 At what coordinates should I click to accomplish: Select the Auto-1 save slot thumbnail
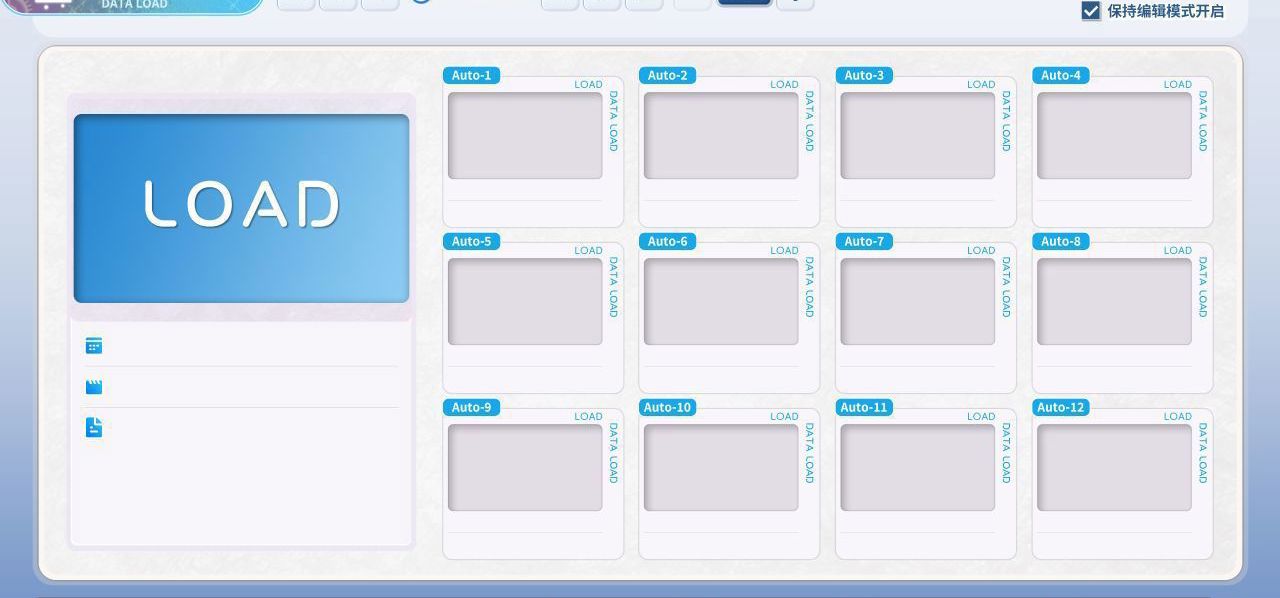pyautogui.click(x=525, y=136)
